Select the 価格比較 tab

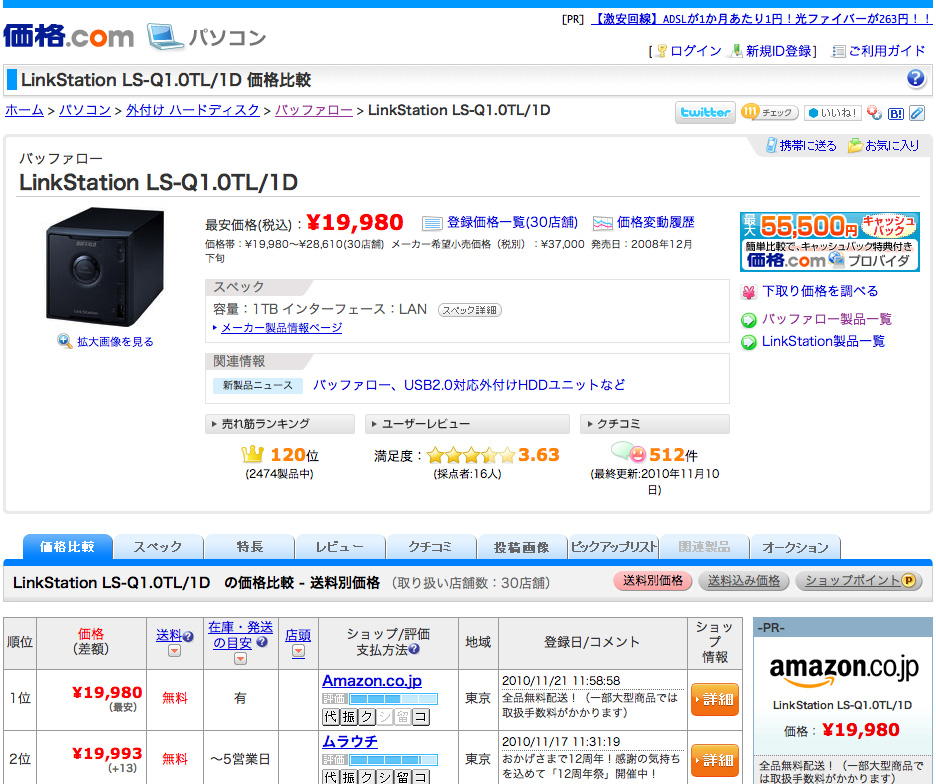click(67, 547)
